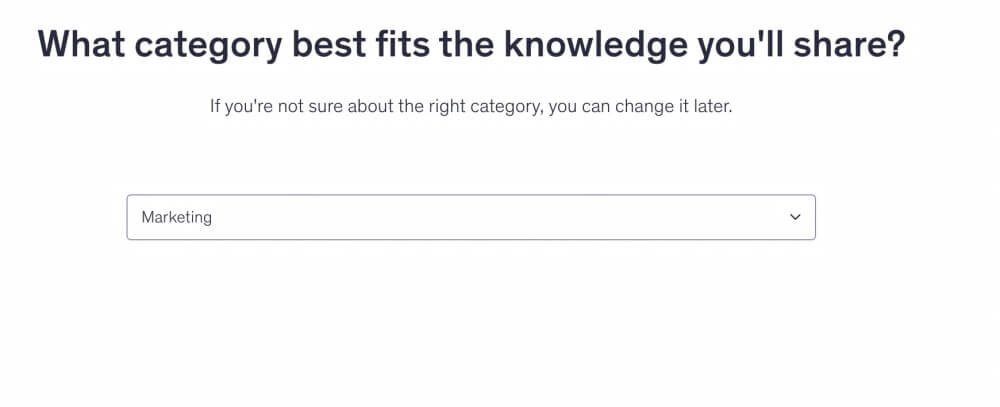Expand category options using the small arrow icon
This screenshot has width=1000, height=407.
tap(795, 217)
